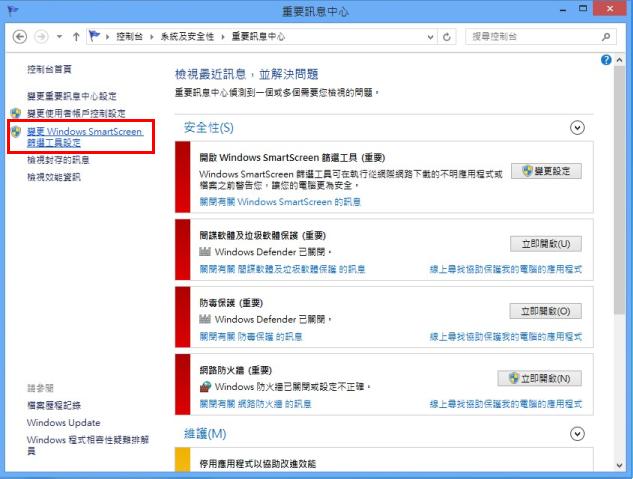The width and height of the screenshot is (633, 479).
Task: Click Defender icon in 防毒保護 row
Action: coord(205,319)
